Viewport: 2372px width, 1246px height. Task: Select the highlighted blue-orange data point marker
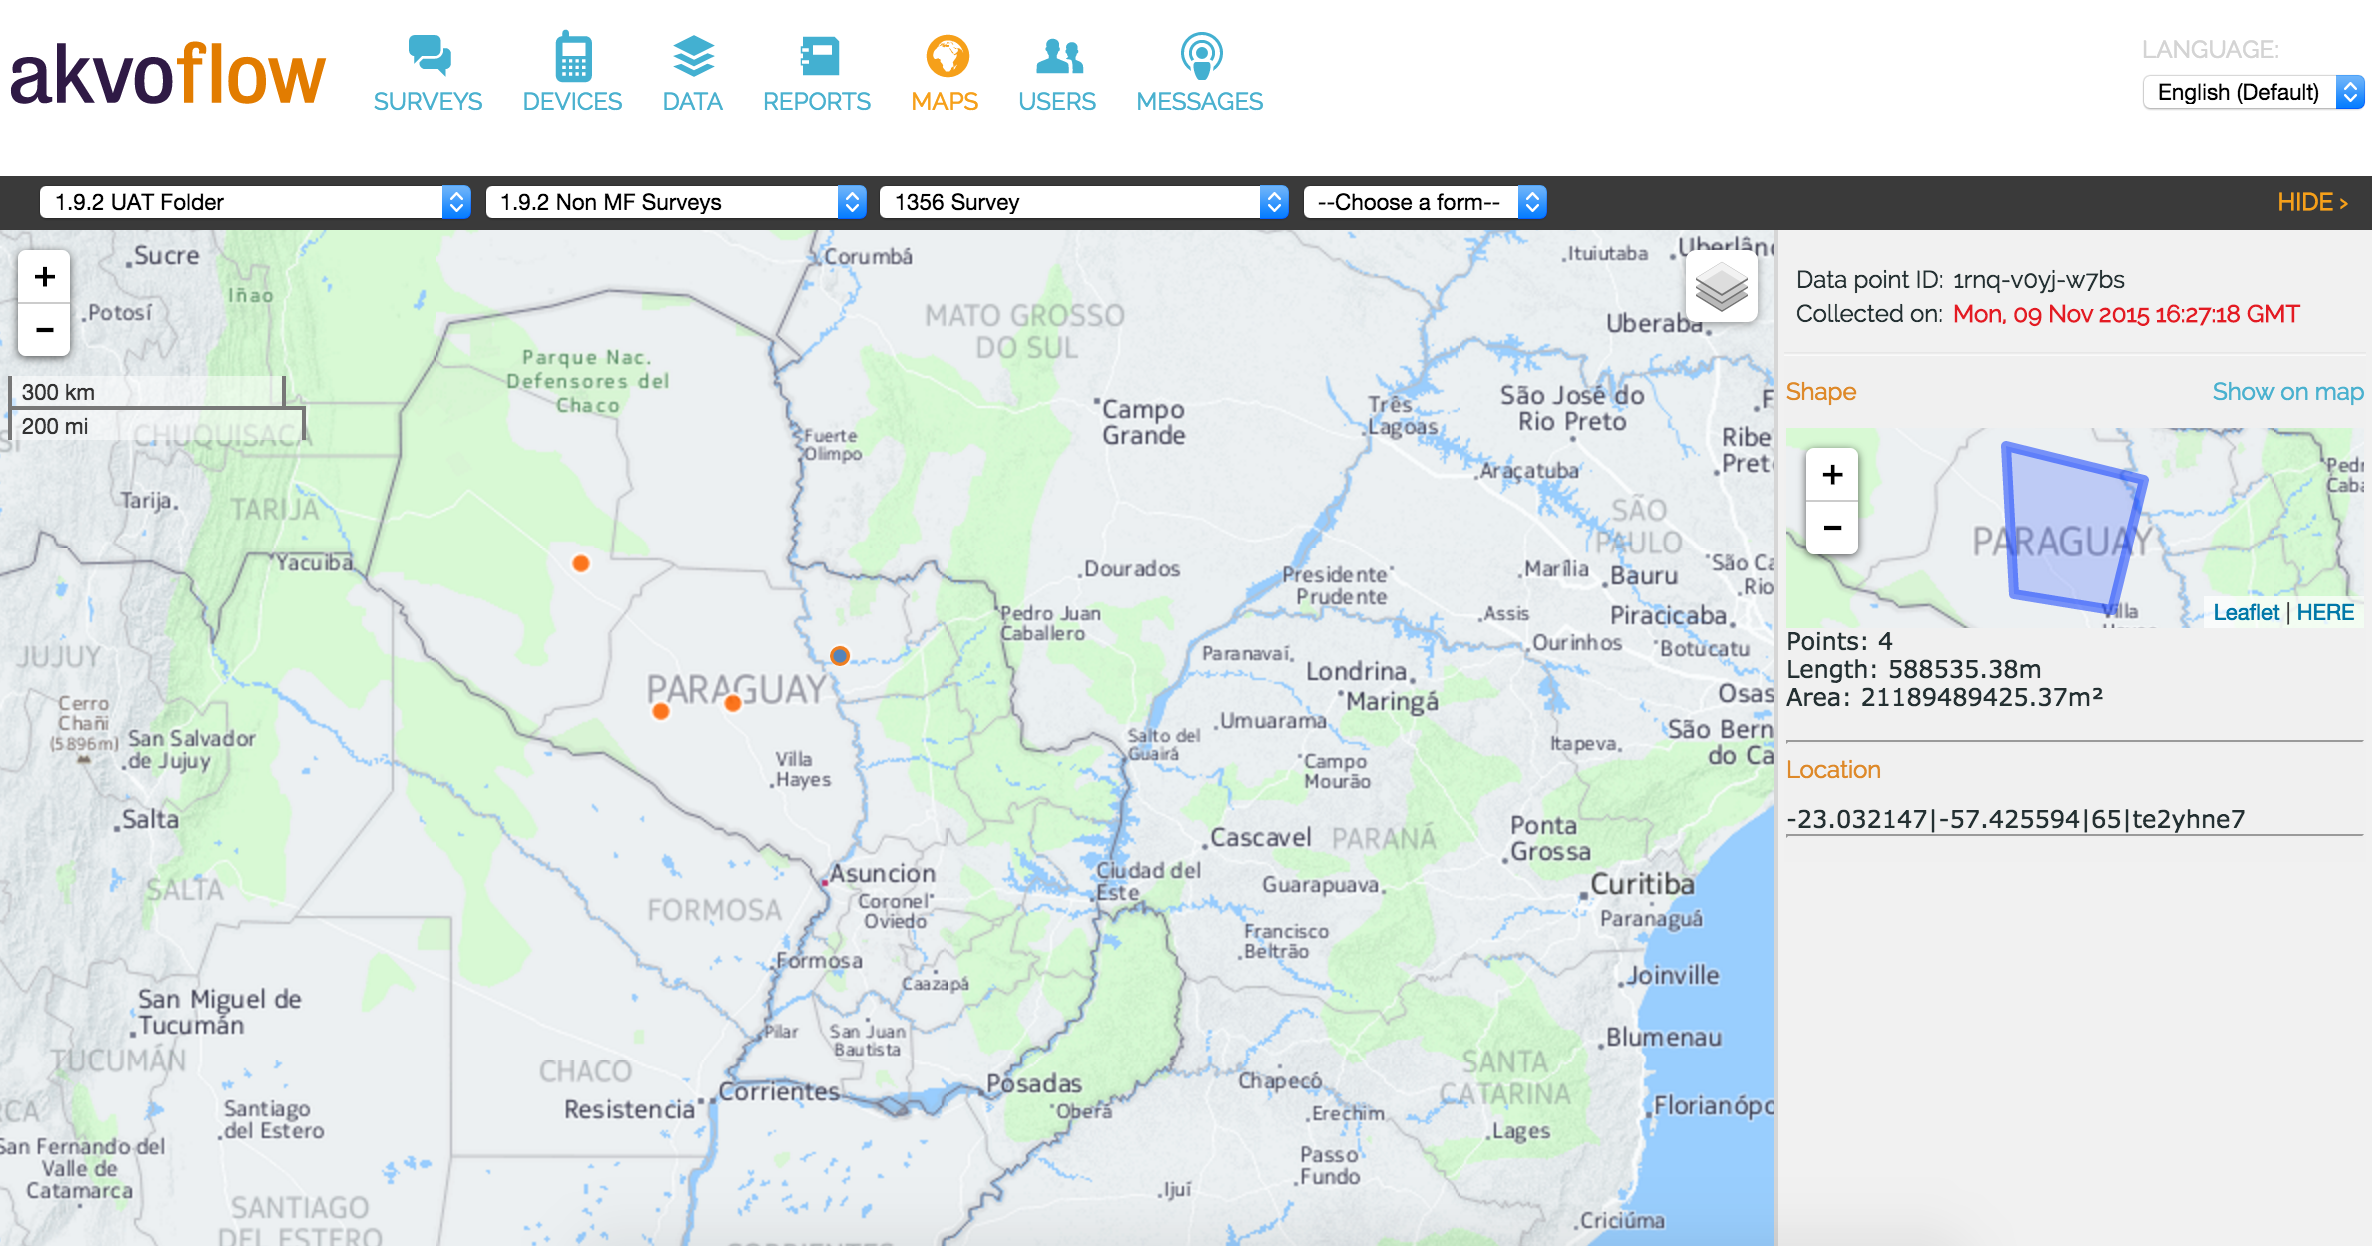tap(840, 656)
